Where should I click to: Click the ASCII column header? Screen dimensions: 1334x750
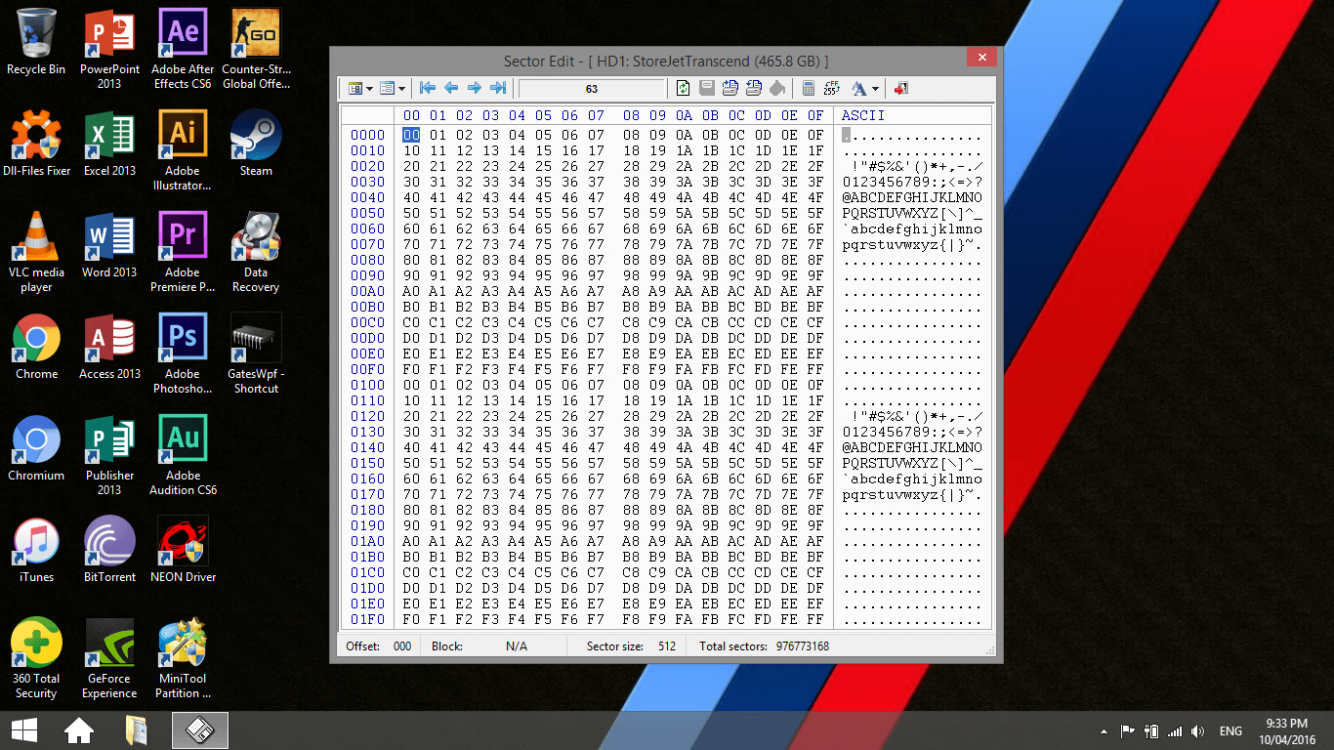coord(863,115)
